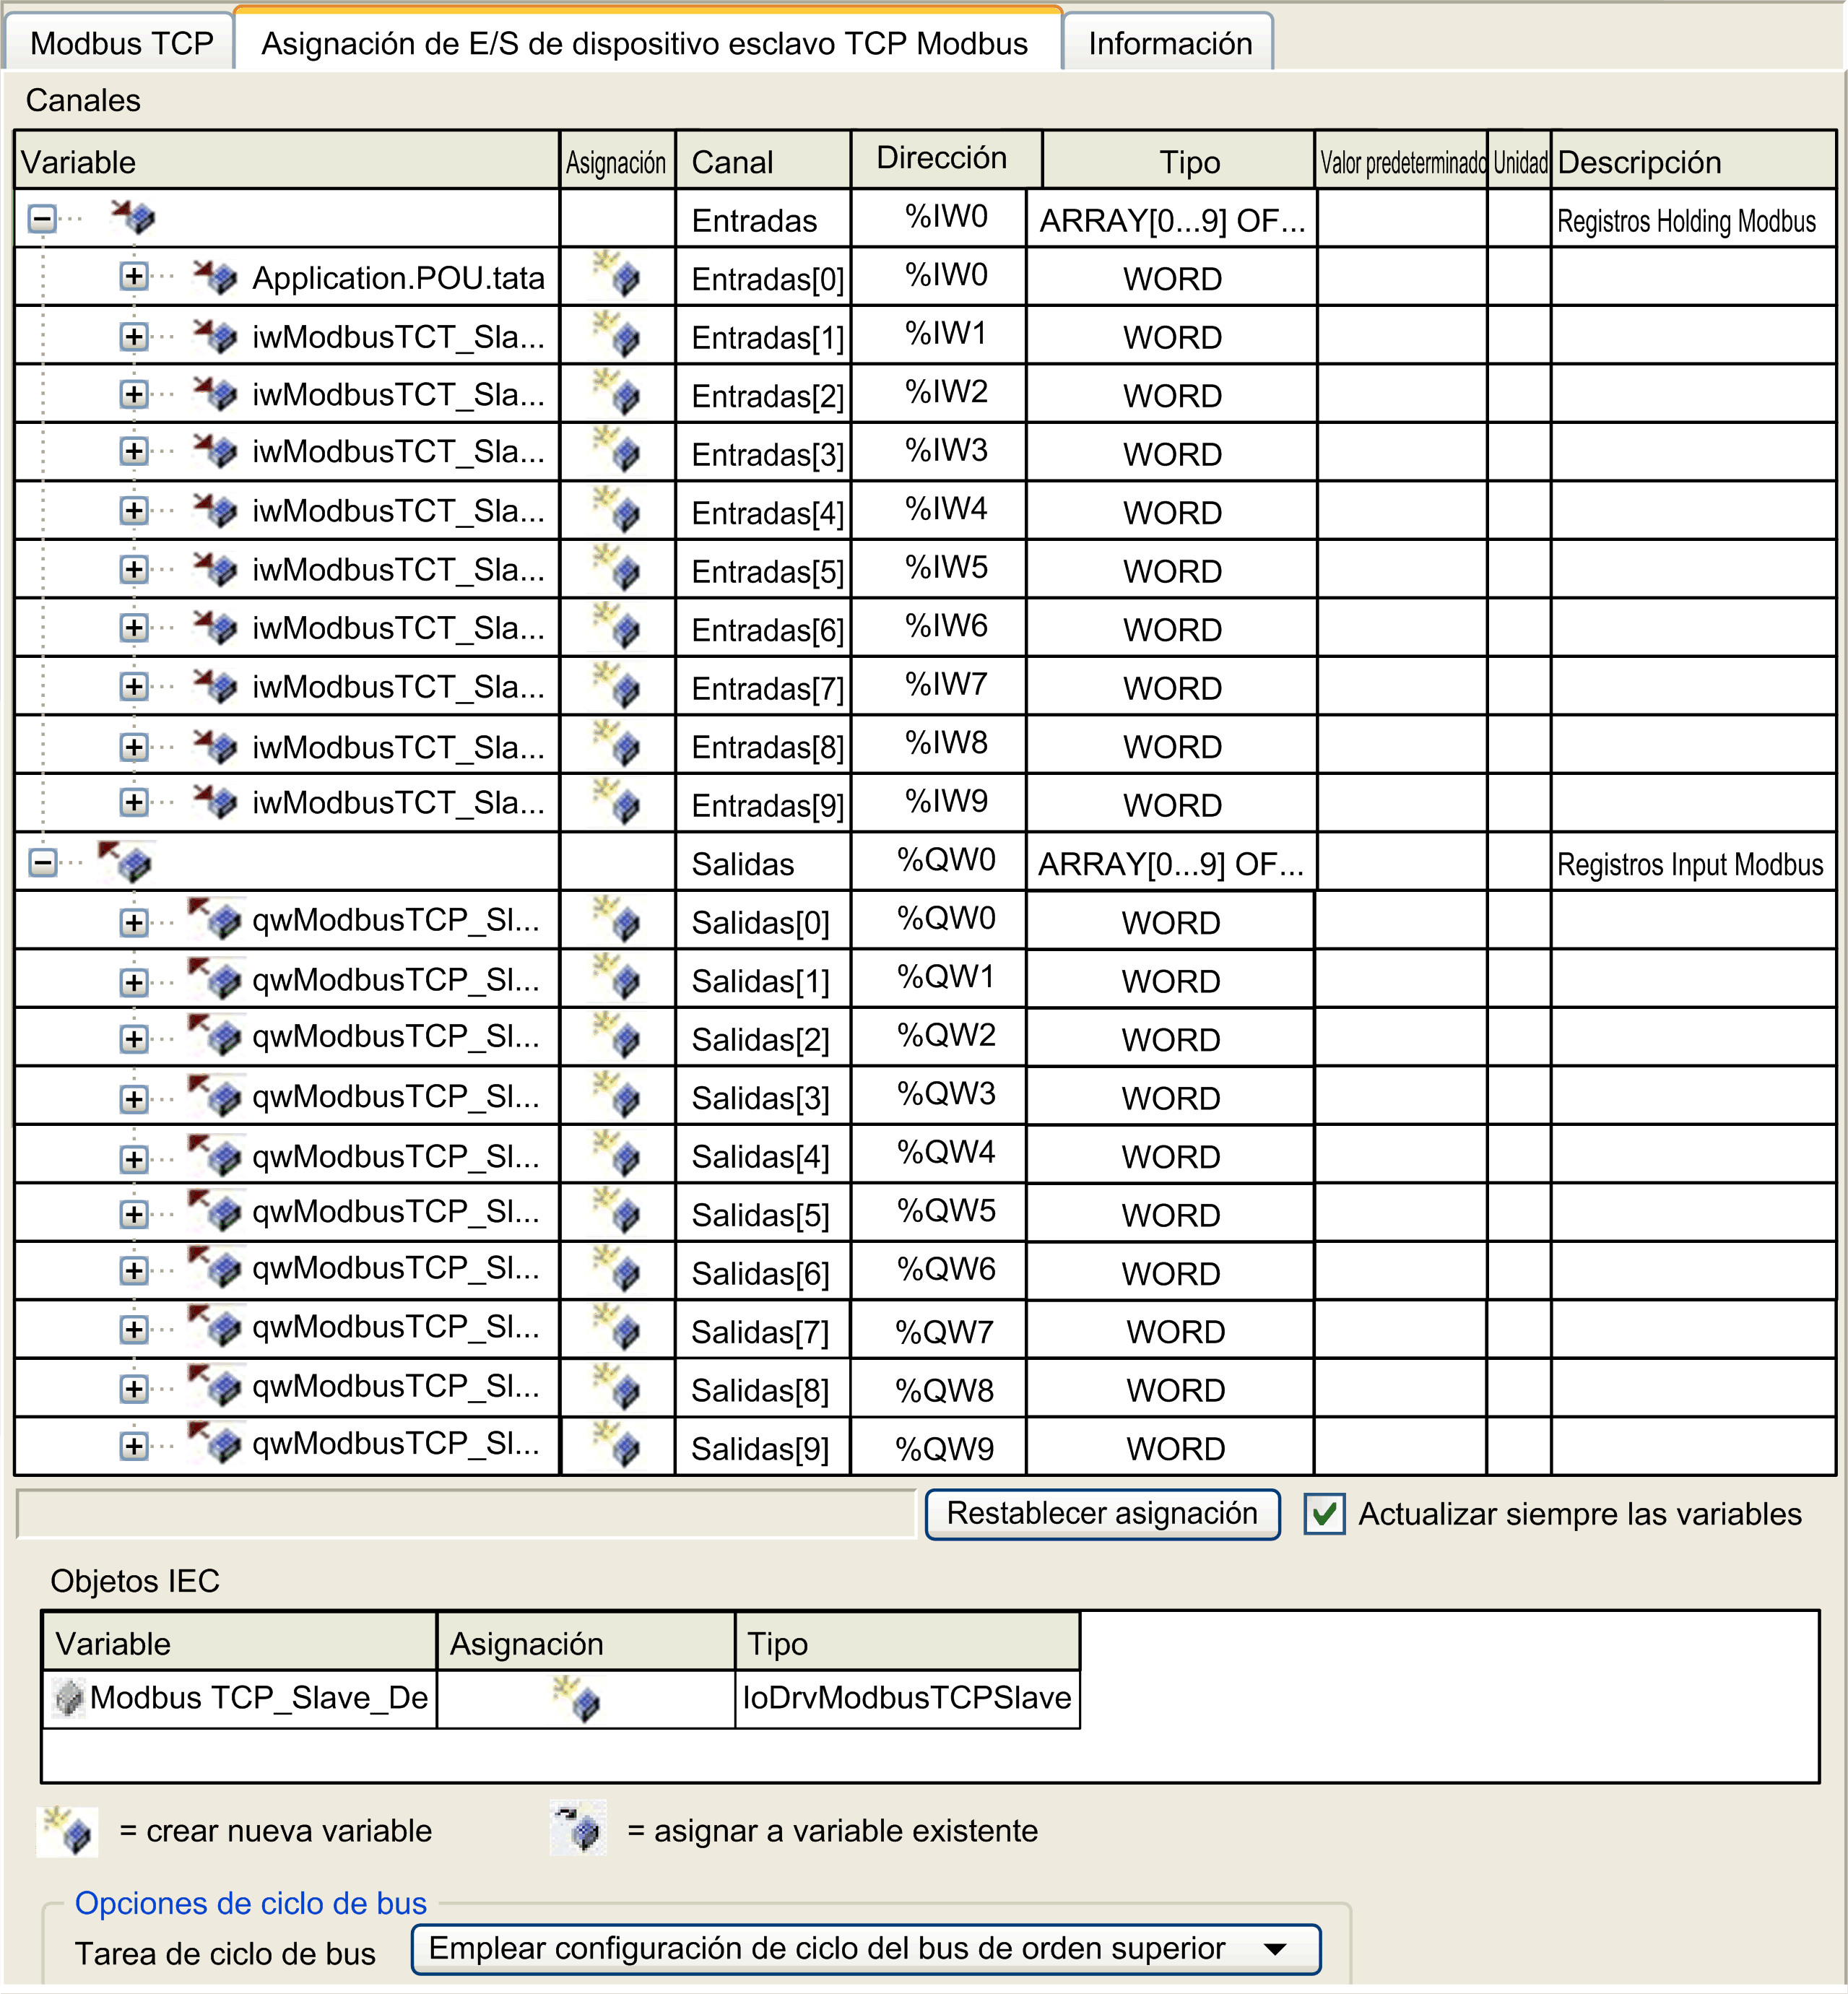Click the assignment icon for Salidas[1]

coord(616,977)
